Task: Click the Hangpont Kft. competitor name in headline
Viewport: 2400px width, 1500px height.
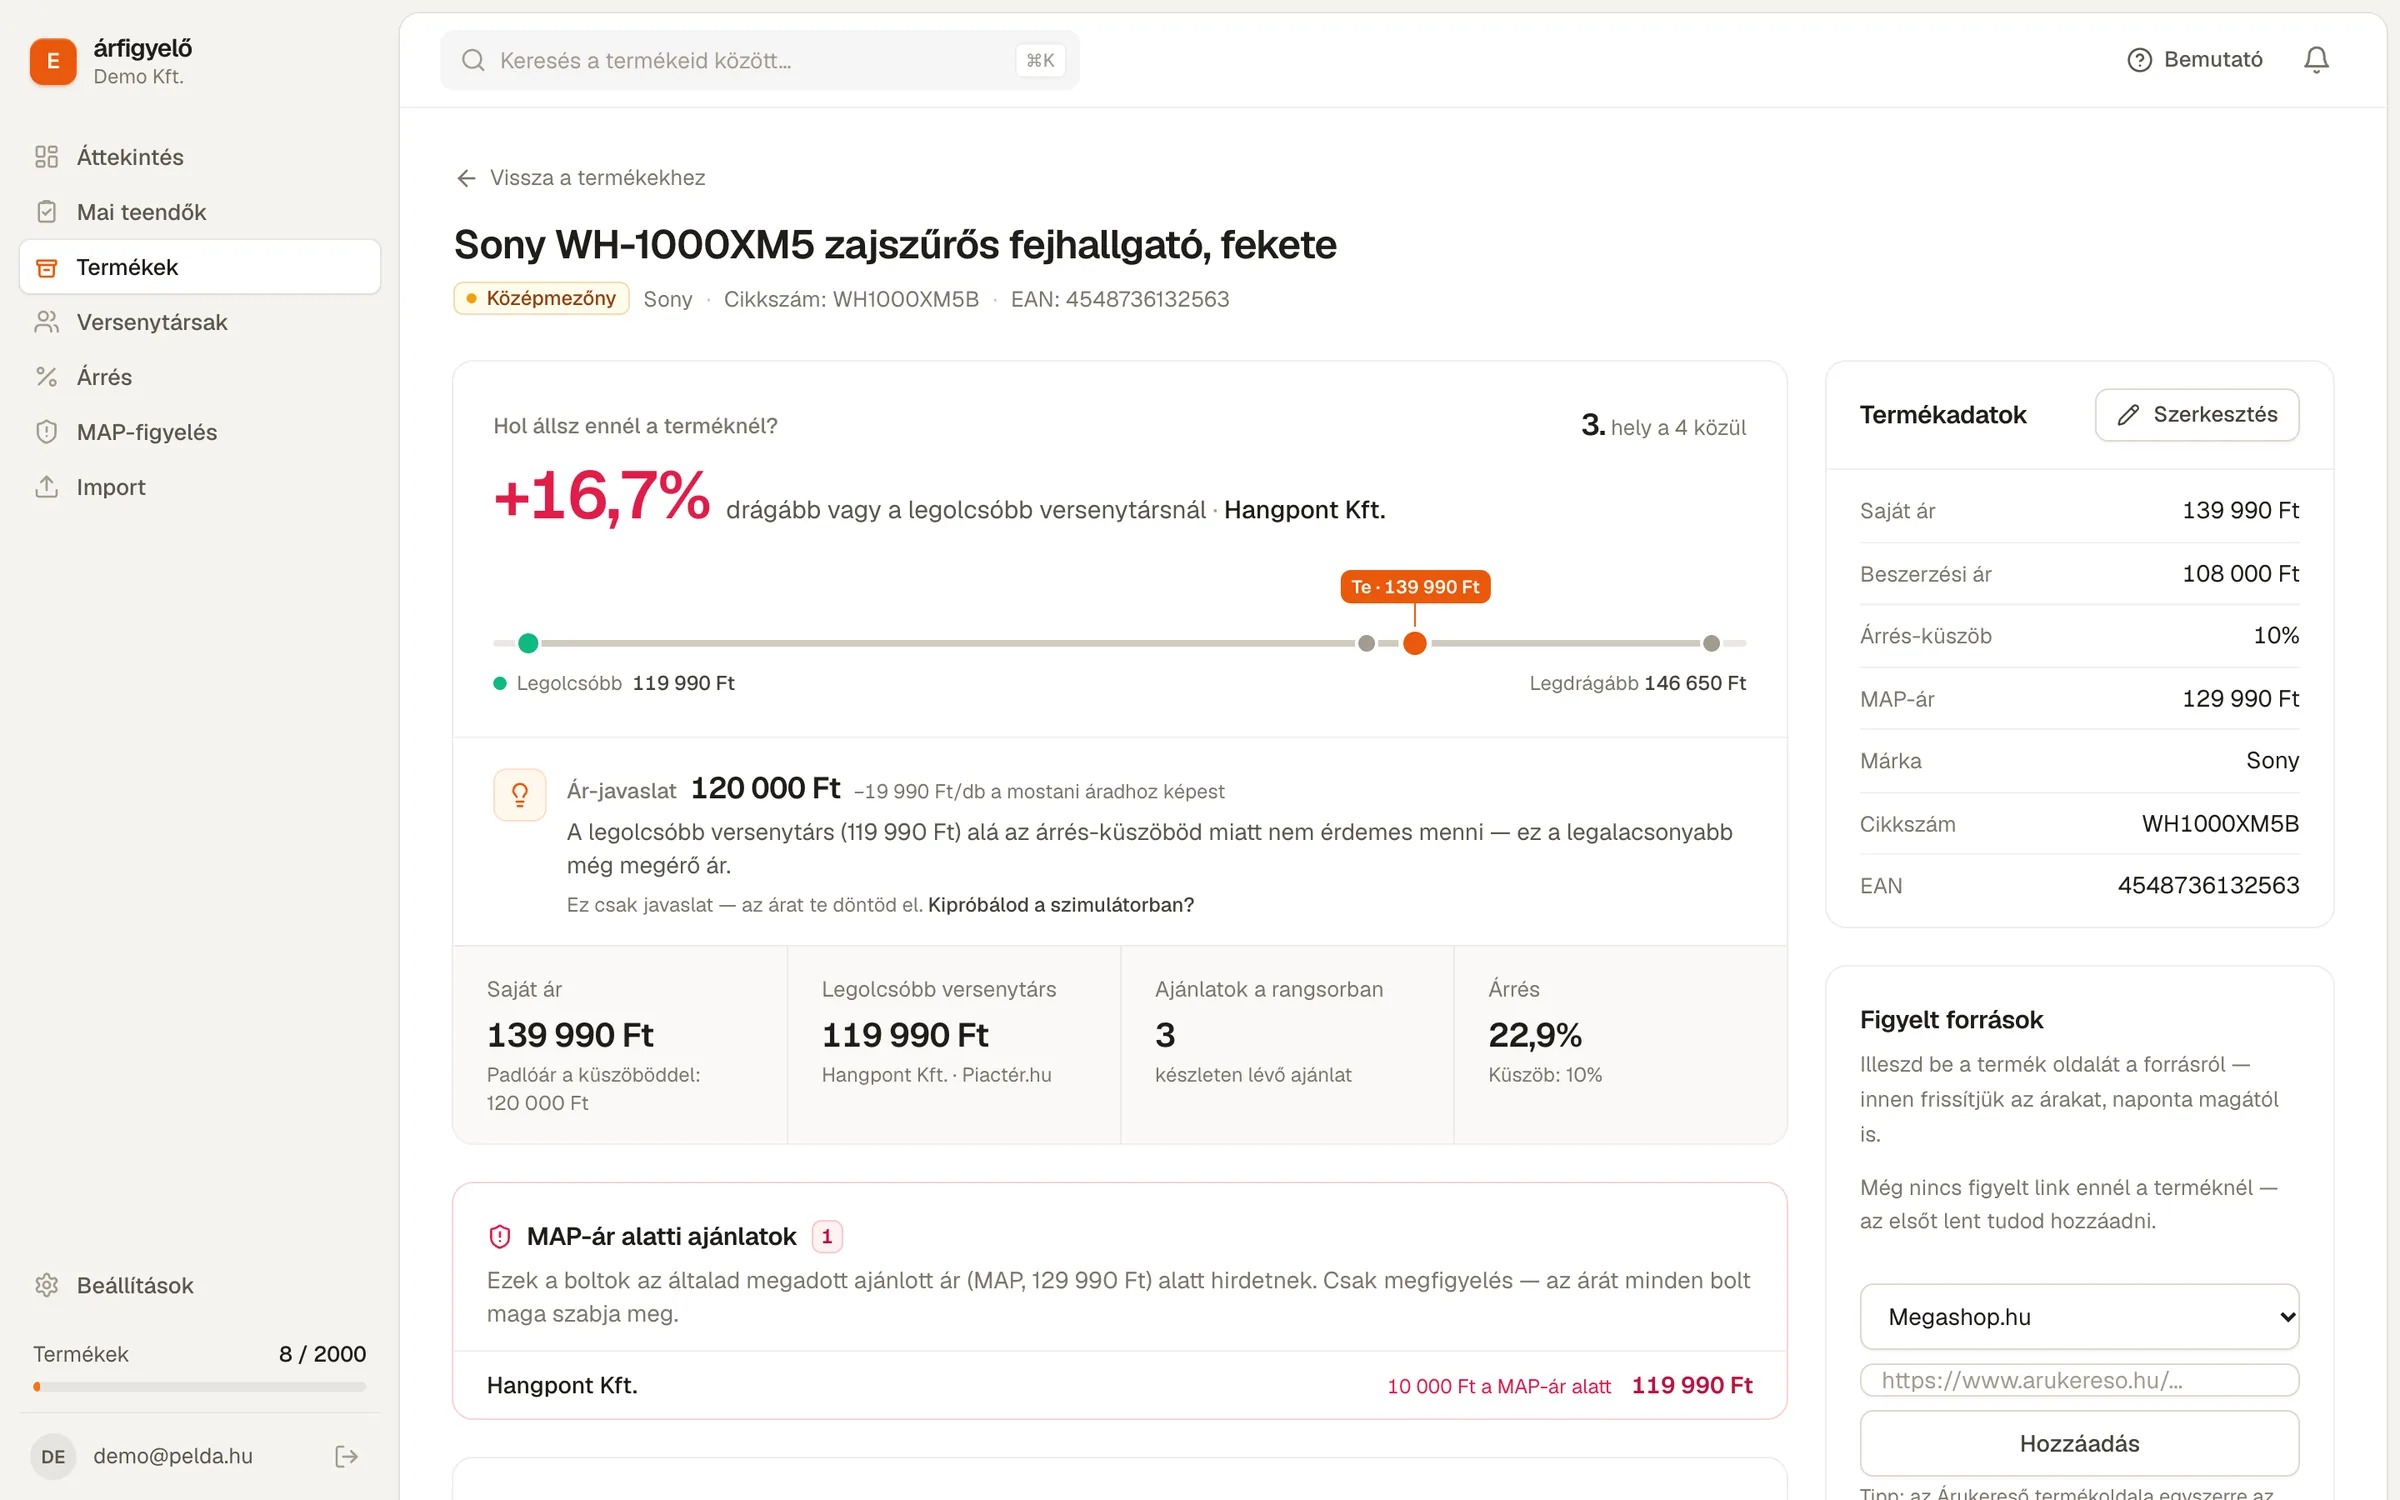Action: point(1304,510)
